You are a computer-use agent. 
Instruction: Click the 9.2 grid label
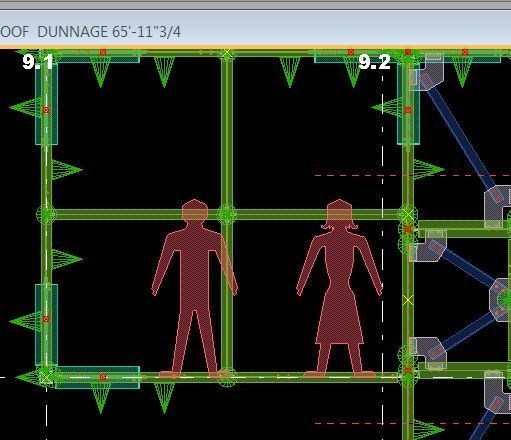click(x=374, y=62)
